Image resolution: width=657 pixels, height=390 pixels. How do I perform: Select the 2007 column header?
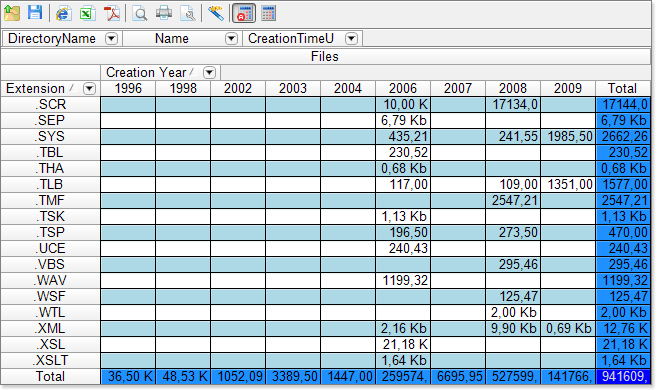click(458, 88)
